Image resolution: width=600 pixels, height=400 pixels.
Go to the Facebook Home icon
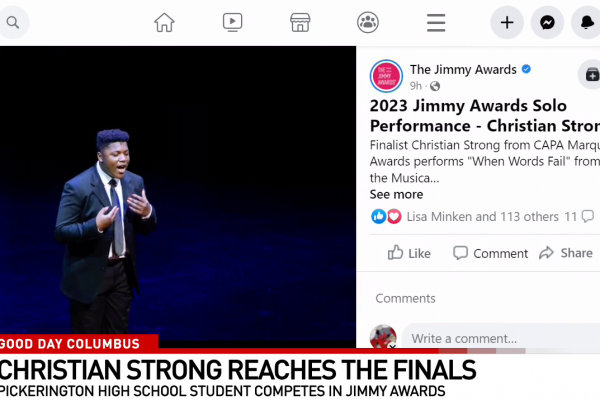pos(164,22)
